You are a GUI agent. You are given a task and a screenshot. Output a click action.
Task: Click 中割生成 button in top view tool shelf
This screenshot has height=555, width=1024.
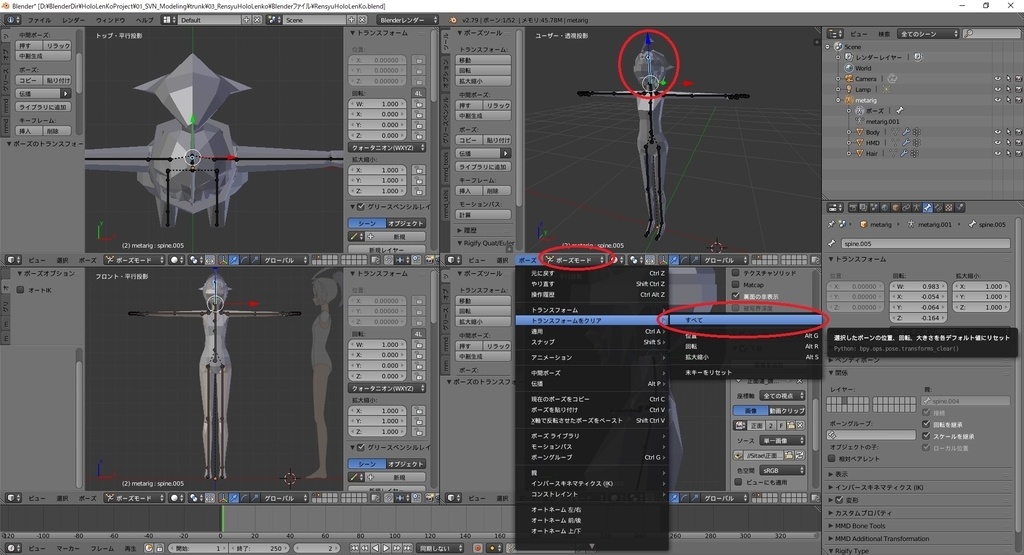44,56
